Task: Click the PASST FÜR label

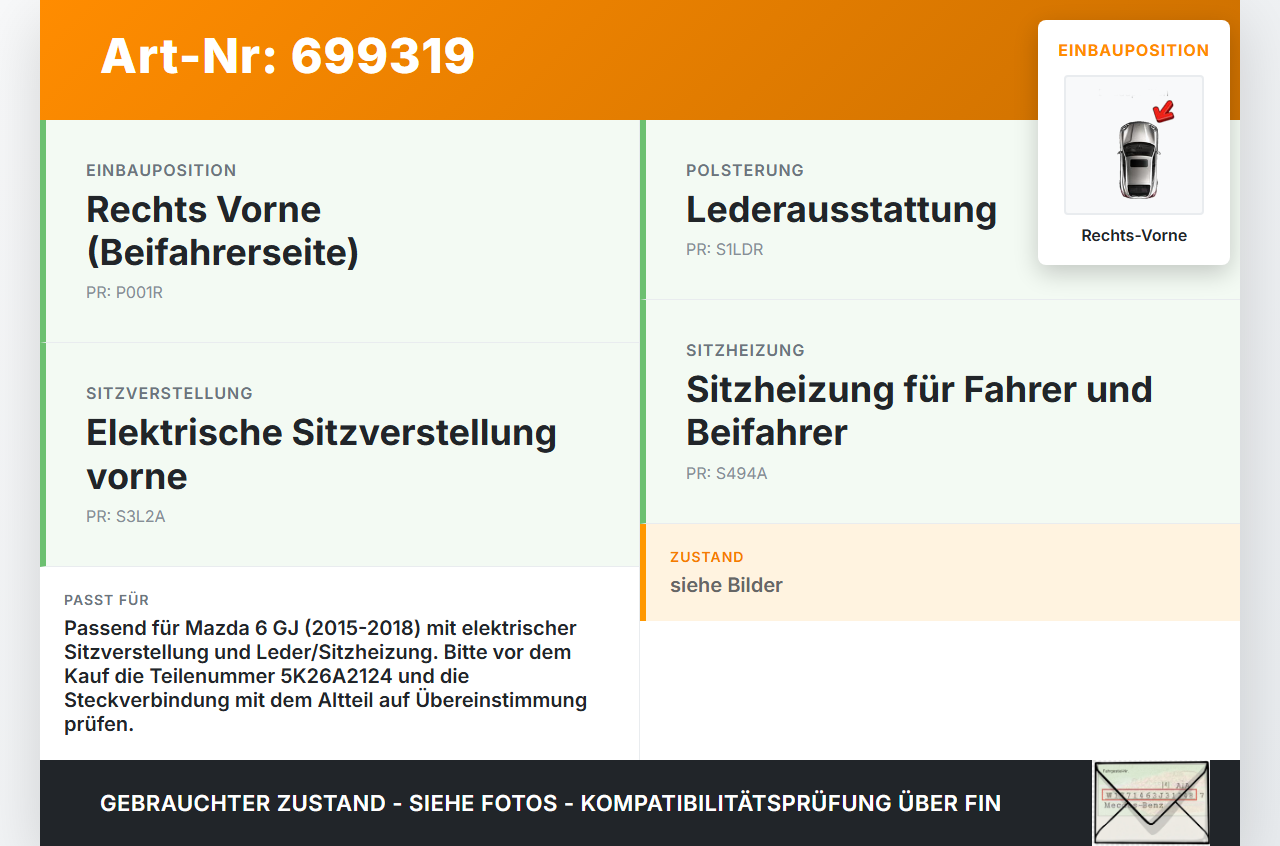Action: (106, 600)
